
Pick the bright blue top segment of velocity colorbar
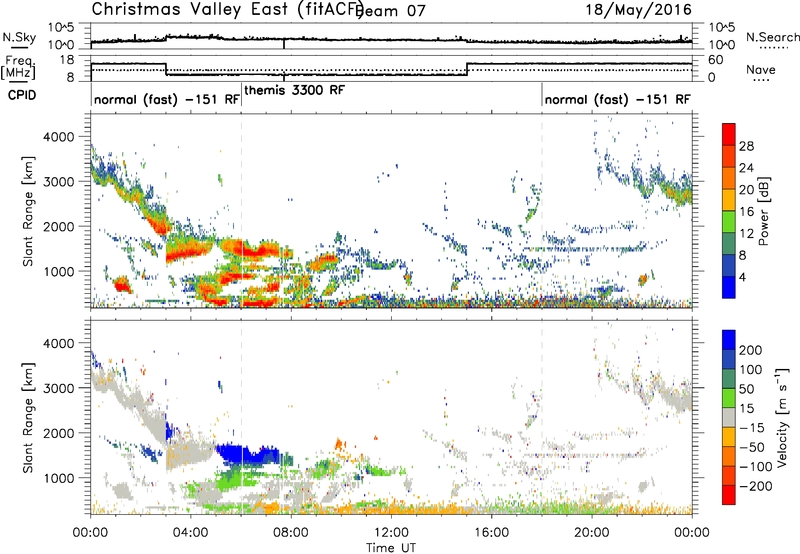[x=729, y=340]
